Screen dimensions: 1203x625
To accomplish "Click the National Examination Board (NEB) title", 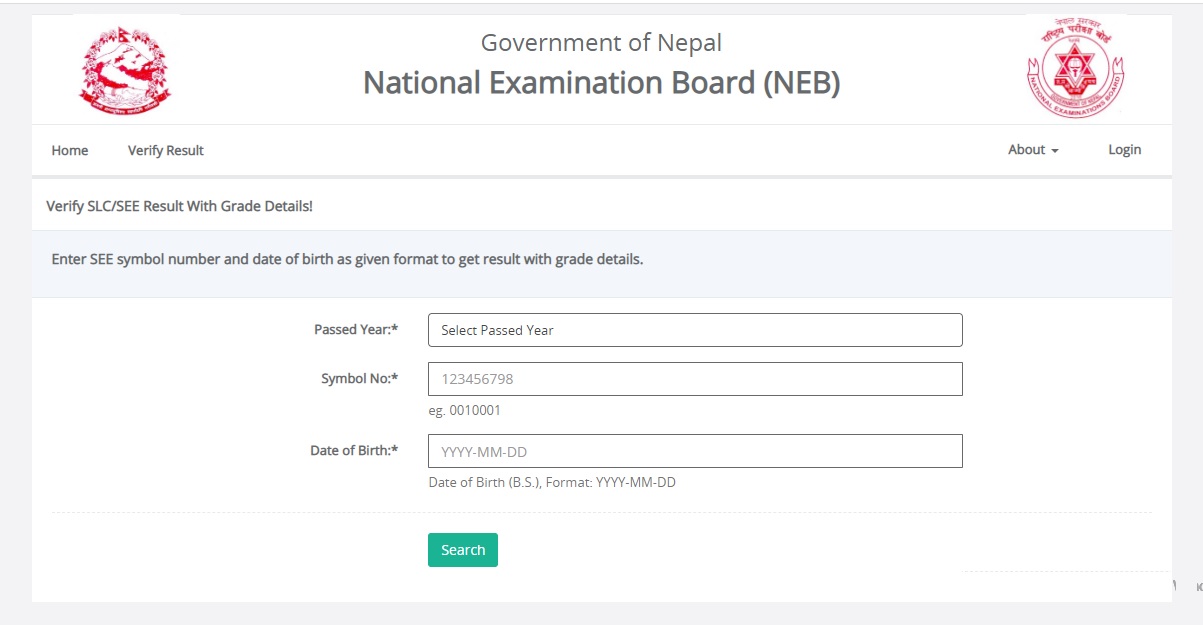I will point(601,82).
